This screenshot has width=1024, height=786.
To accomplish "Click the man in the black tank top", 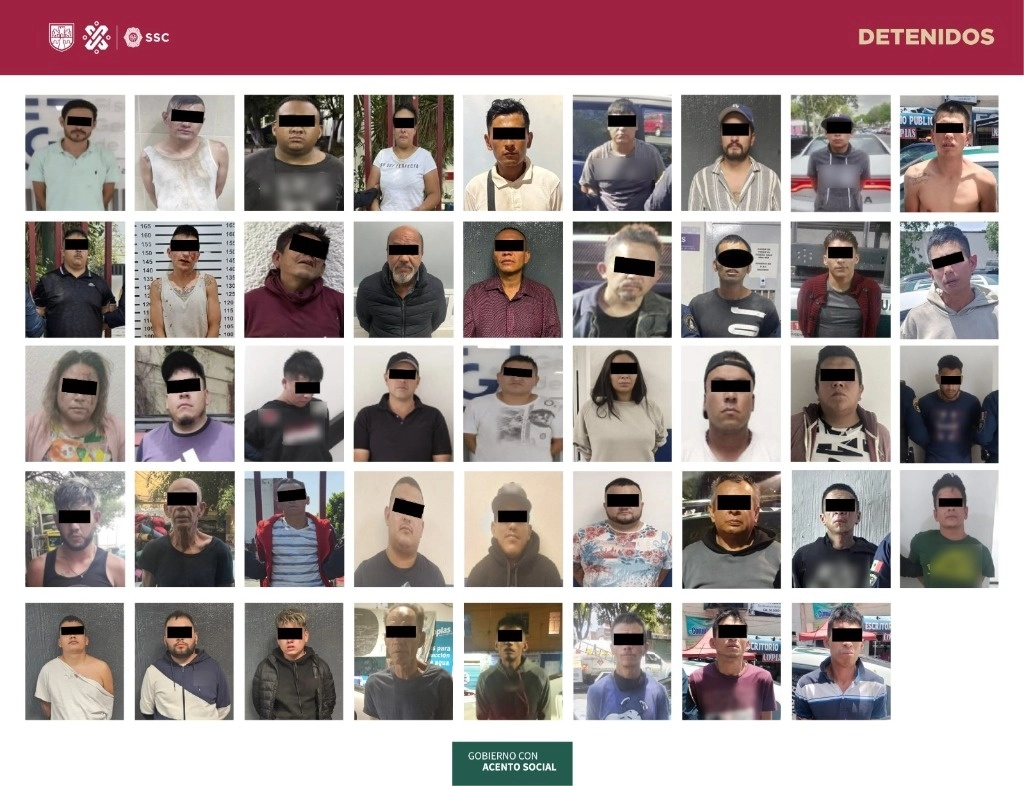I will (x=75, y=529).
